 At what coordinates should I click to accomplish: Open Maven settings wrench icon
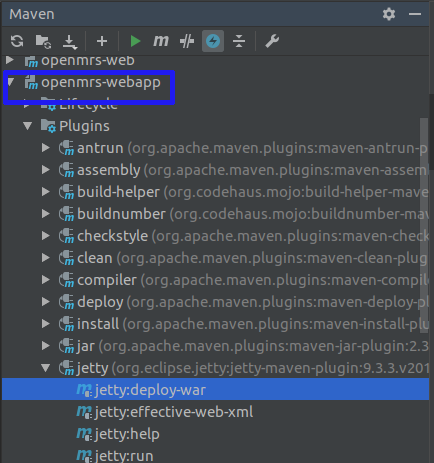tap(272, 41)
